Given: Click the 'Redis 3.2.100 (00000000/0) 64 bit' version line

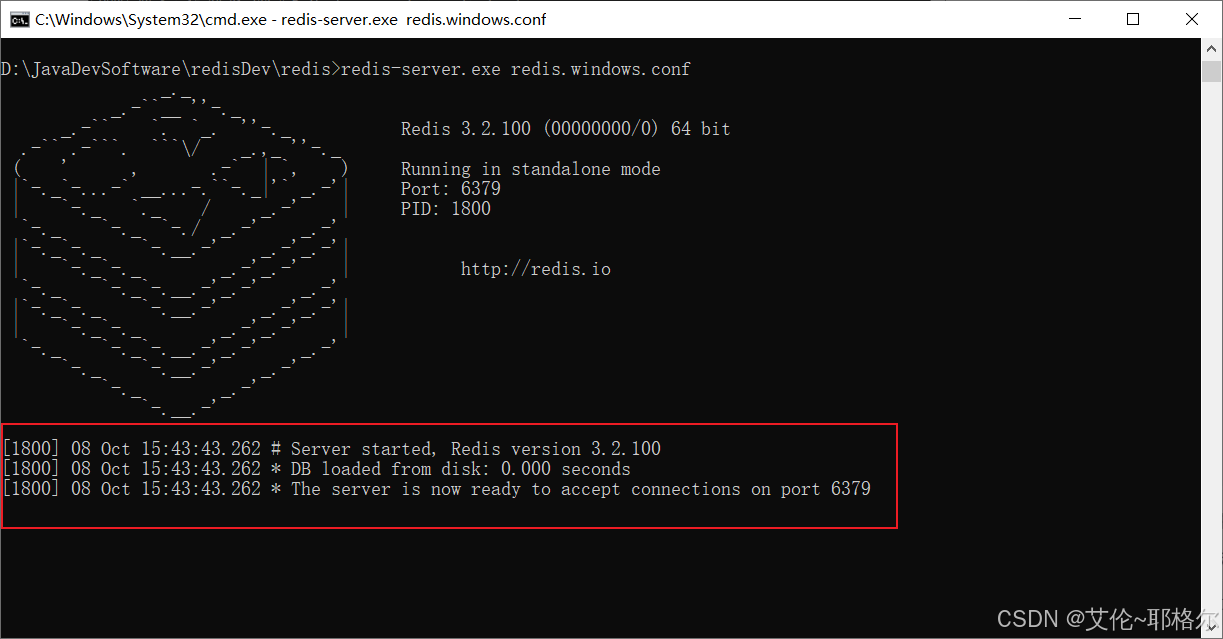Looking at the screenshot, I should [x=565, y=128].
